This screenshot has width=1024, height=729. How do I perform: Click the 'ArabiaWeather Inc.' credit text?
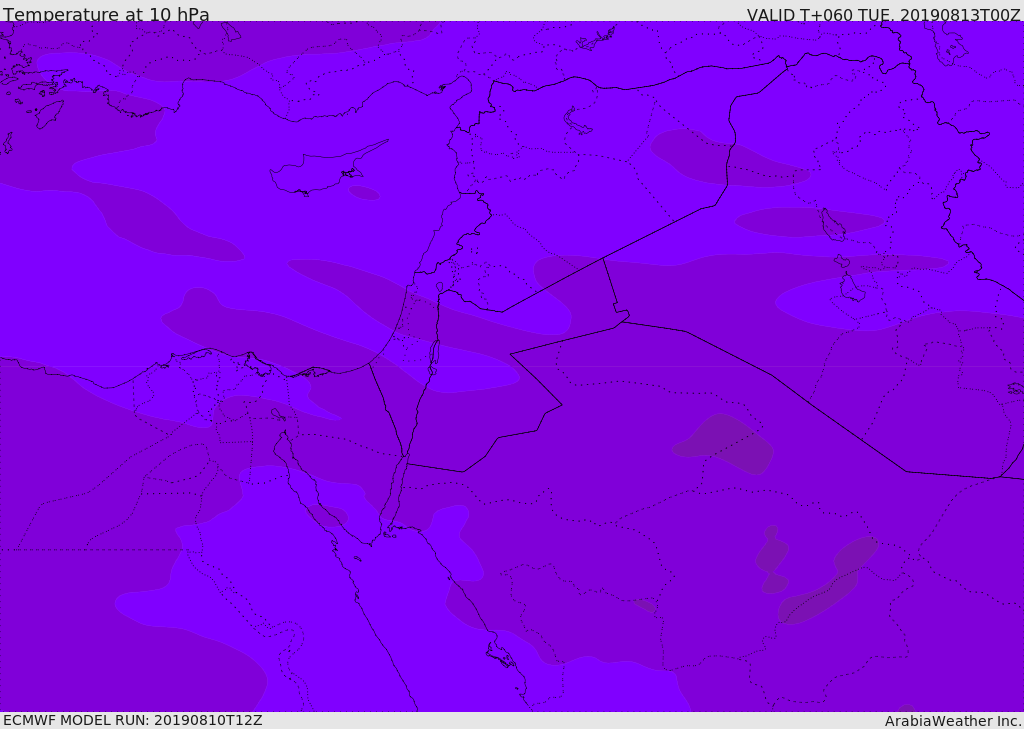coord(953,721)
